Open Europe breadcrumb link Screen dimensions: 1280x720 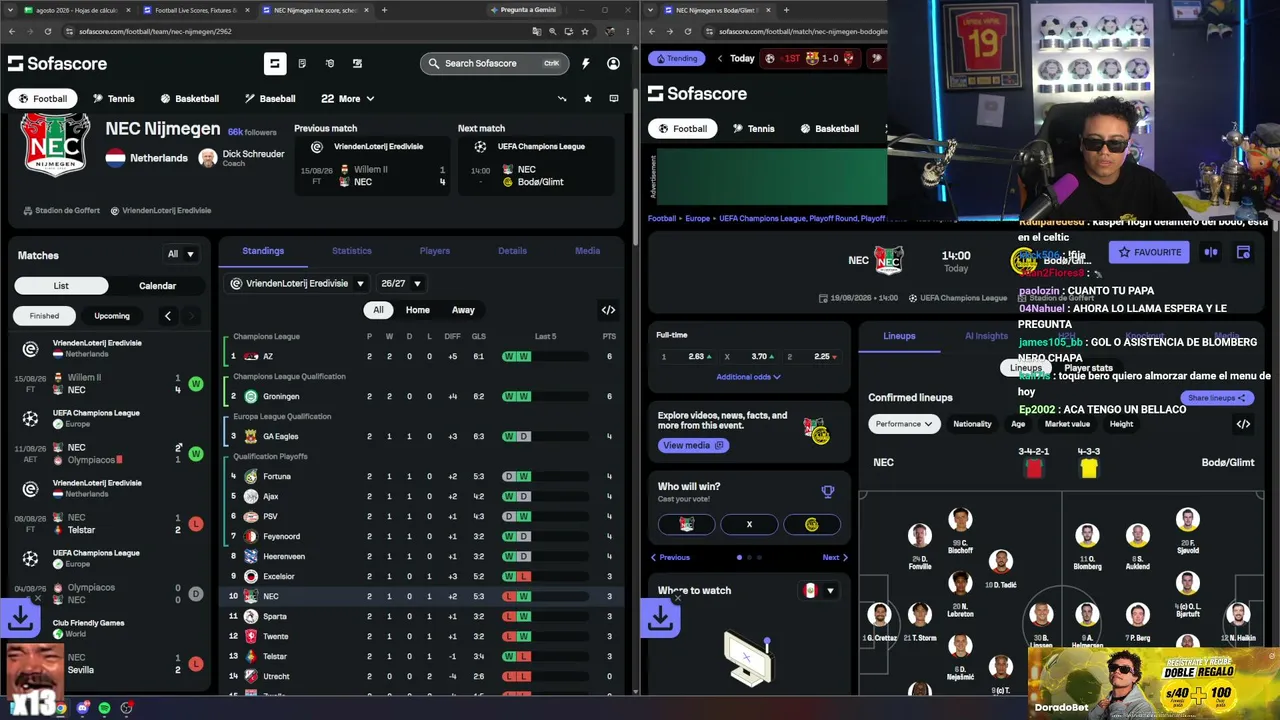tap(698, 218)
